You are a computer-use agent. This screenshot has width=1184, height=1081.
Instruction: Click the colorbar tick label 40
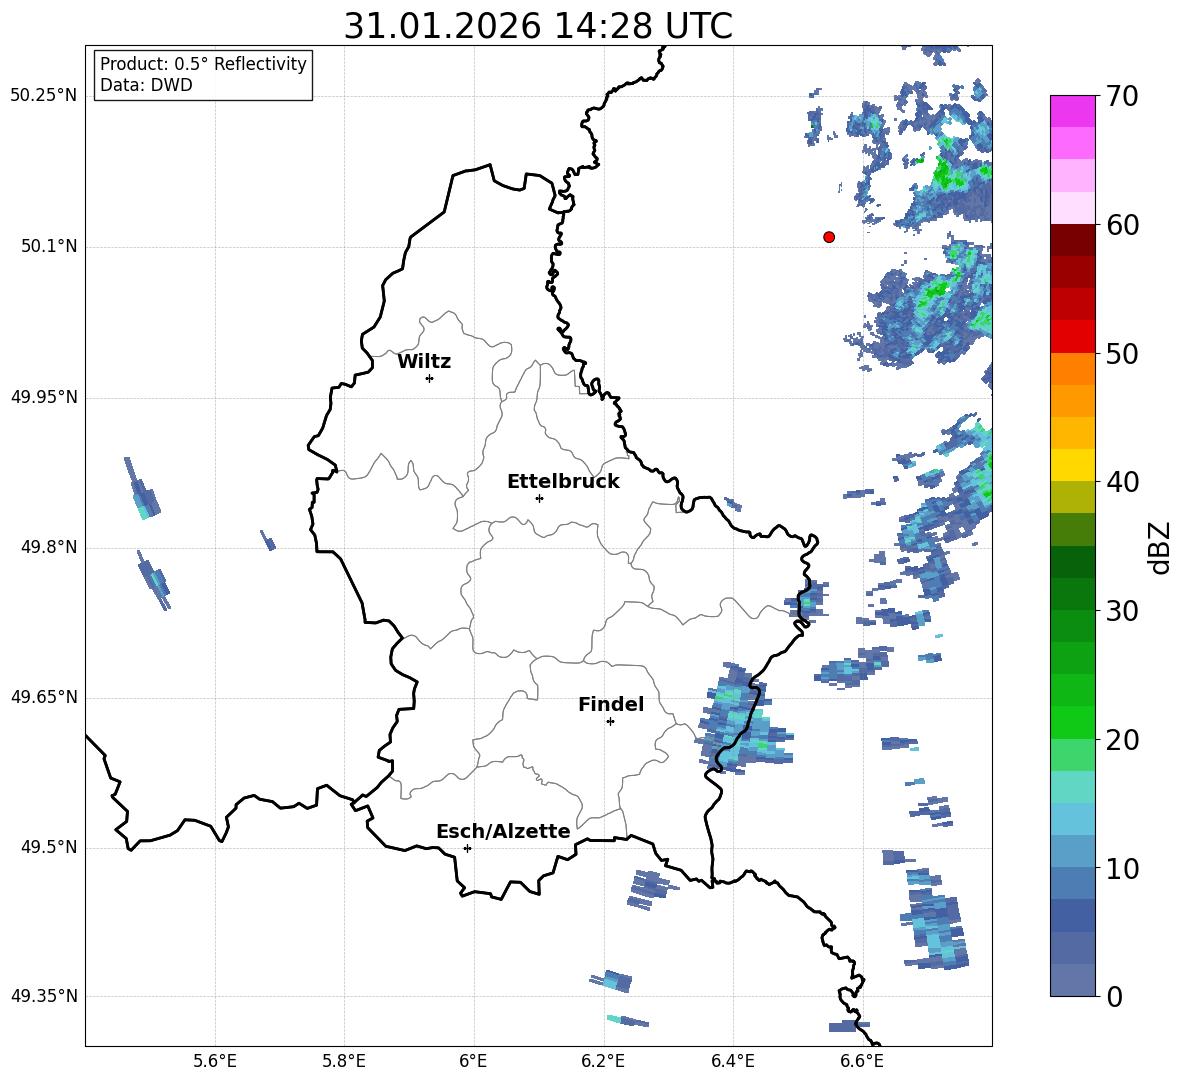pos(1122,482)
